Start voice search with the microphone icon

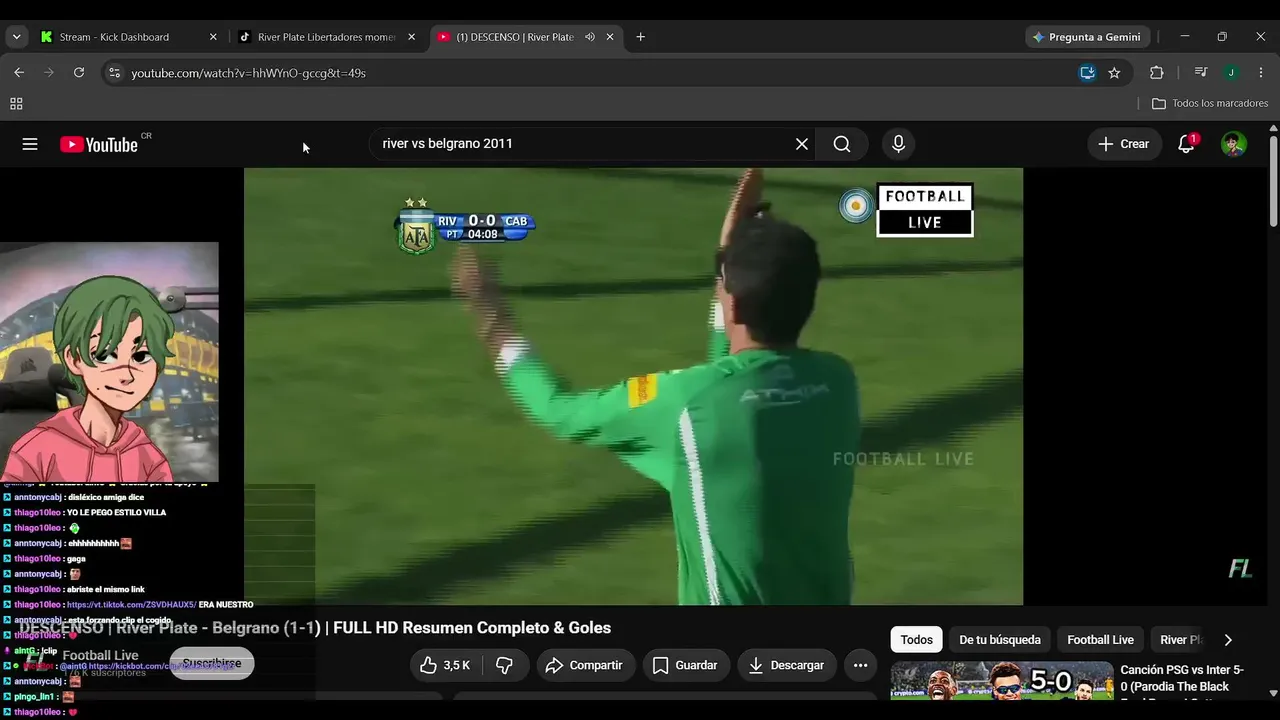tap(898, 144)
